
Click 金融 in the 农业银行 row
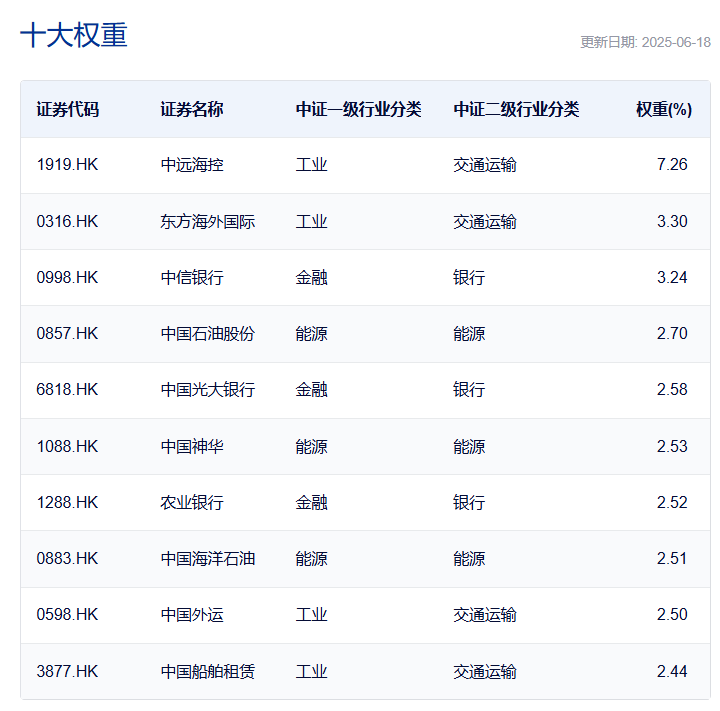pyautogui.click(x=311, y=503)
